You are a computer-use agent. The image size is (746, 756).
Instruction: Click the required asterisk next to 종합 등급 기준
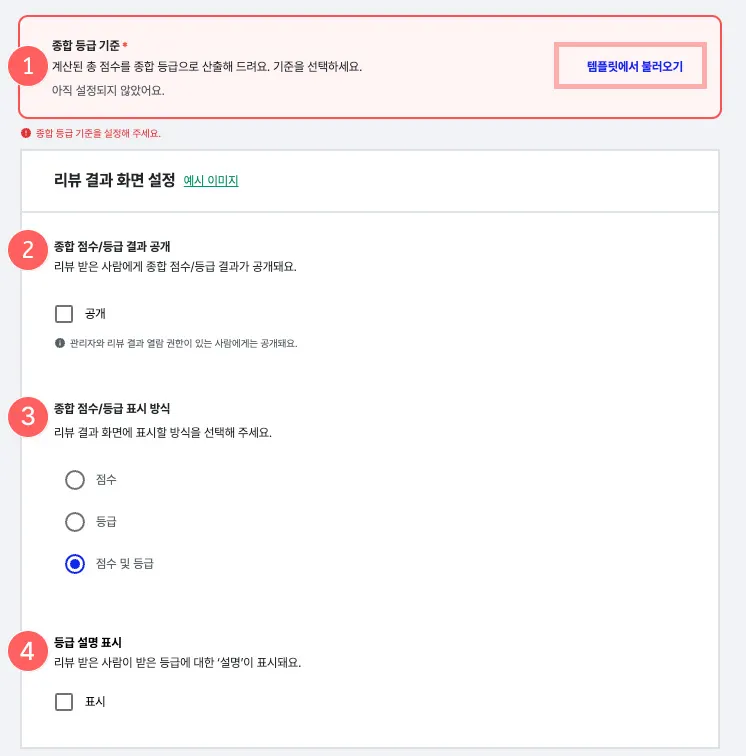click(x=125, y=45)
